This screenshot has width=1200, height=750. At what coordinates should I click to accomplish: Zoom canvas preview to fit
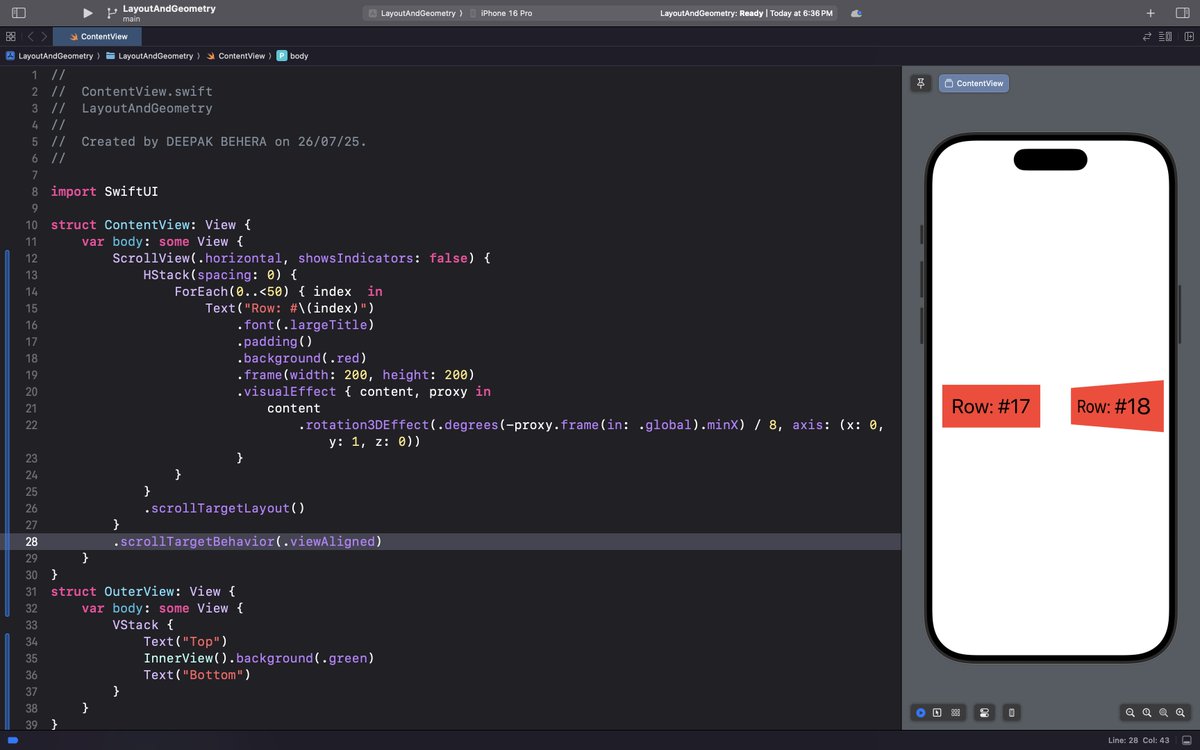(1164, 713)
